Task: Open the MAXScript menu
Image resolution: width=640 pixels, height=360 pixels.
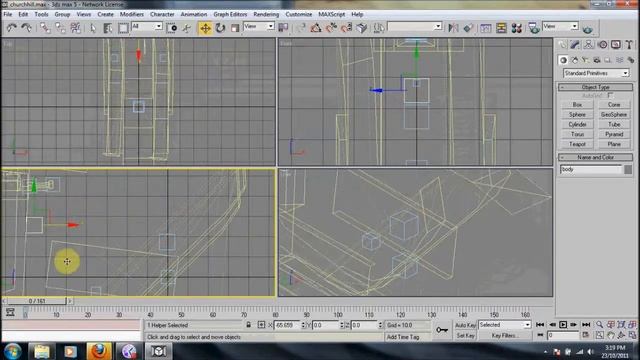Action: point(331,14)
